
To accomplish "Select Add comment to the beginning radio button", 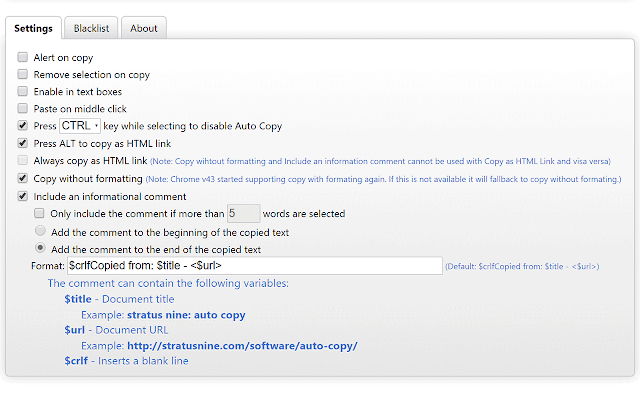I will (40, 231).
